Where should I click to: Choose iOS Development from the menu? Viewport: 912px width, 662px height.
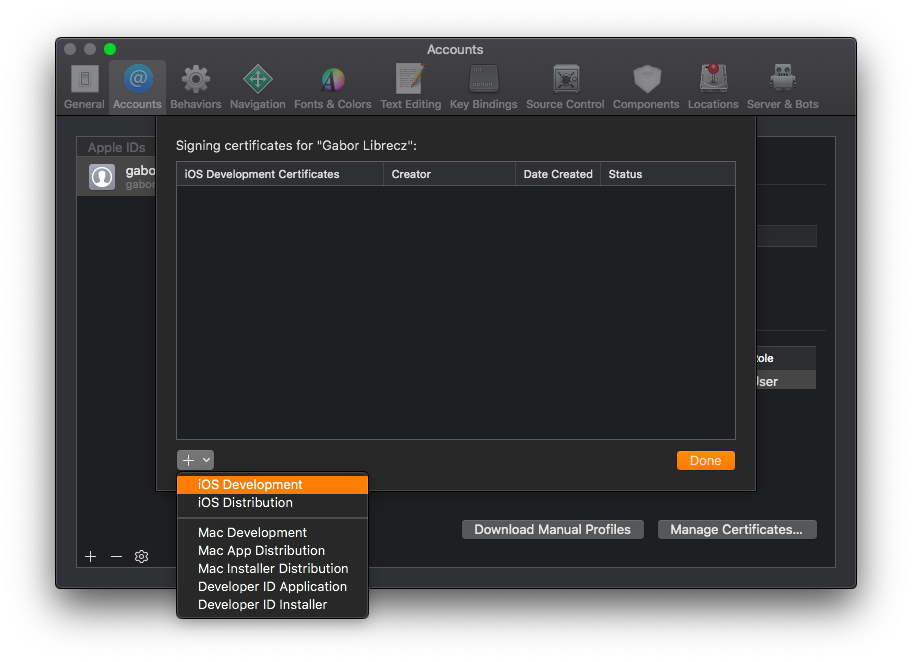click(x=272, y=485)
